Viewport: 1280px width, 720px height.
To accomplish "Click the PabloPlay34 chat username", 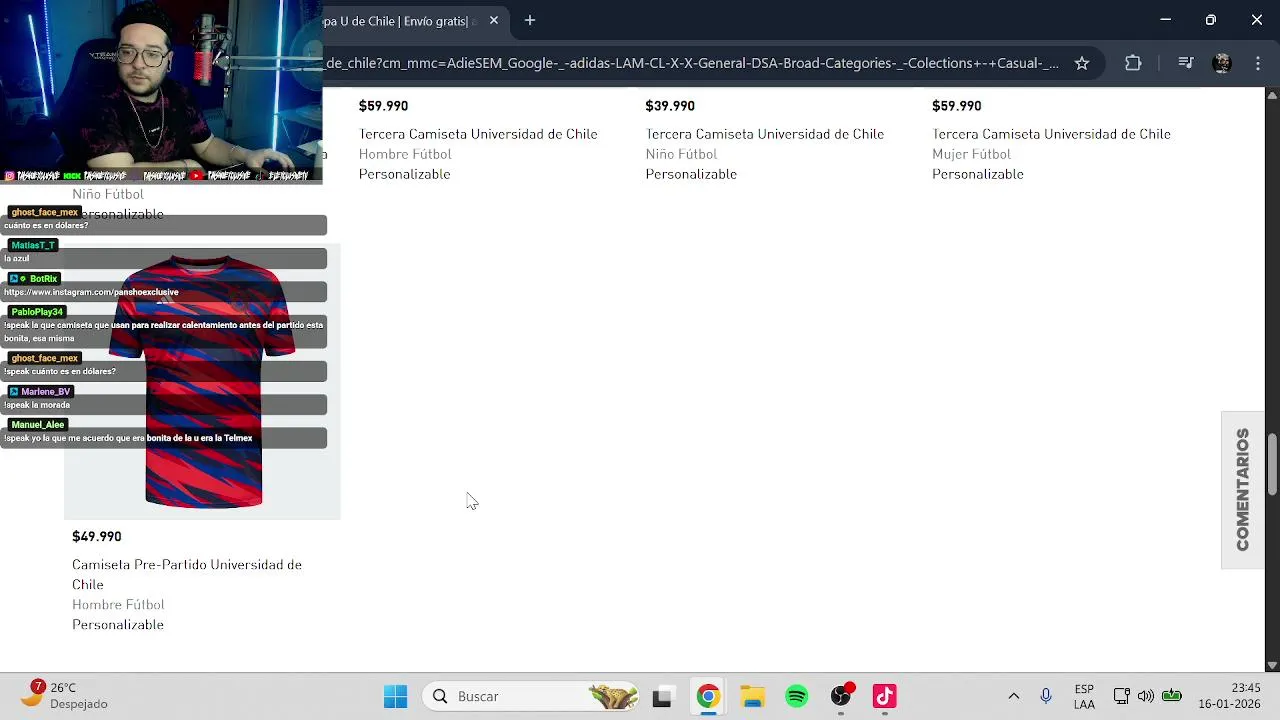I will pos(37,312).
